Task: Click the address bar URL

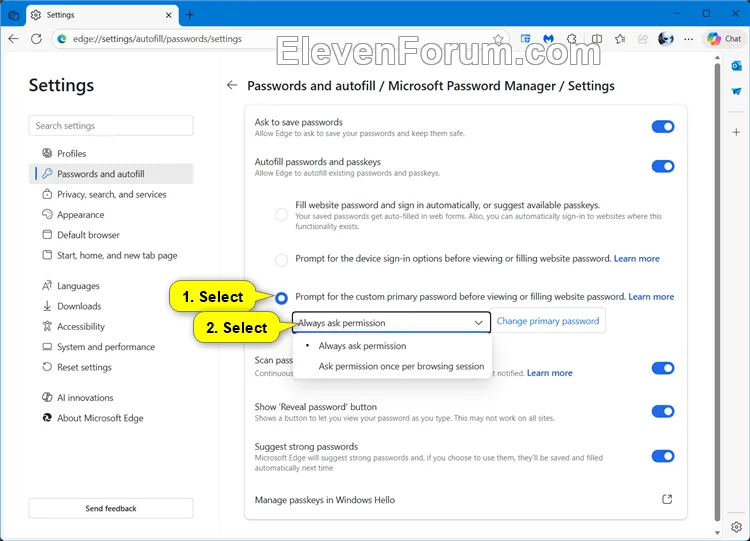Action: coord(157,39)
